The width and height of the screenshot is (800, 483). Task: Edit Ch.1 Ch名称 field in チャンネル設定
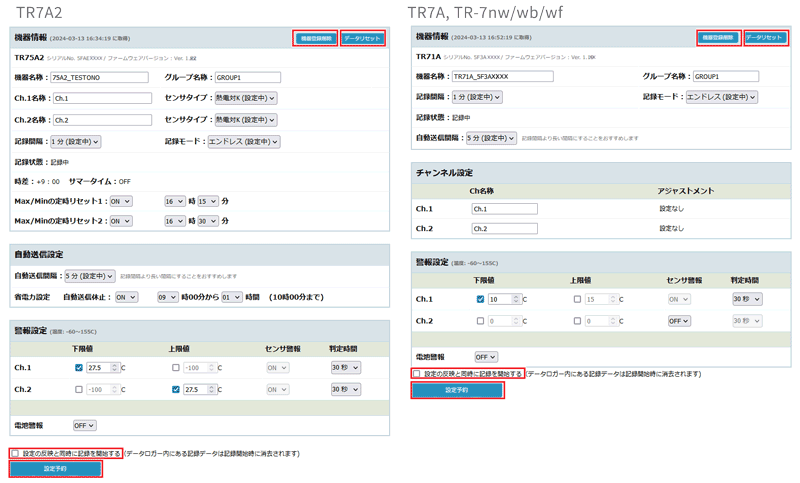505,209
